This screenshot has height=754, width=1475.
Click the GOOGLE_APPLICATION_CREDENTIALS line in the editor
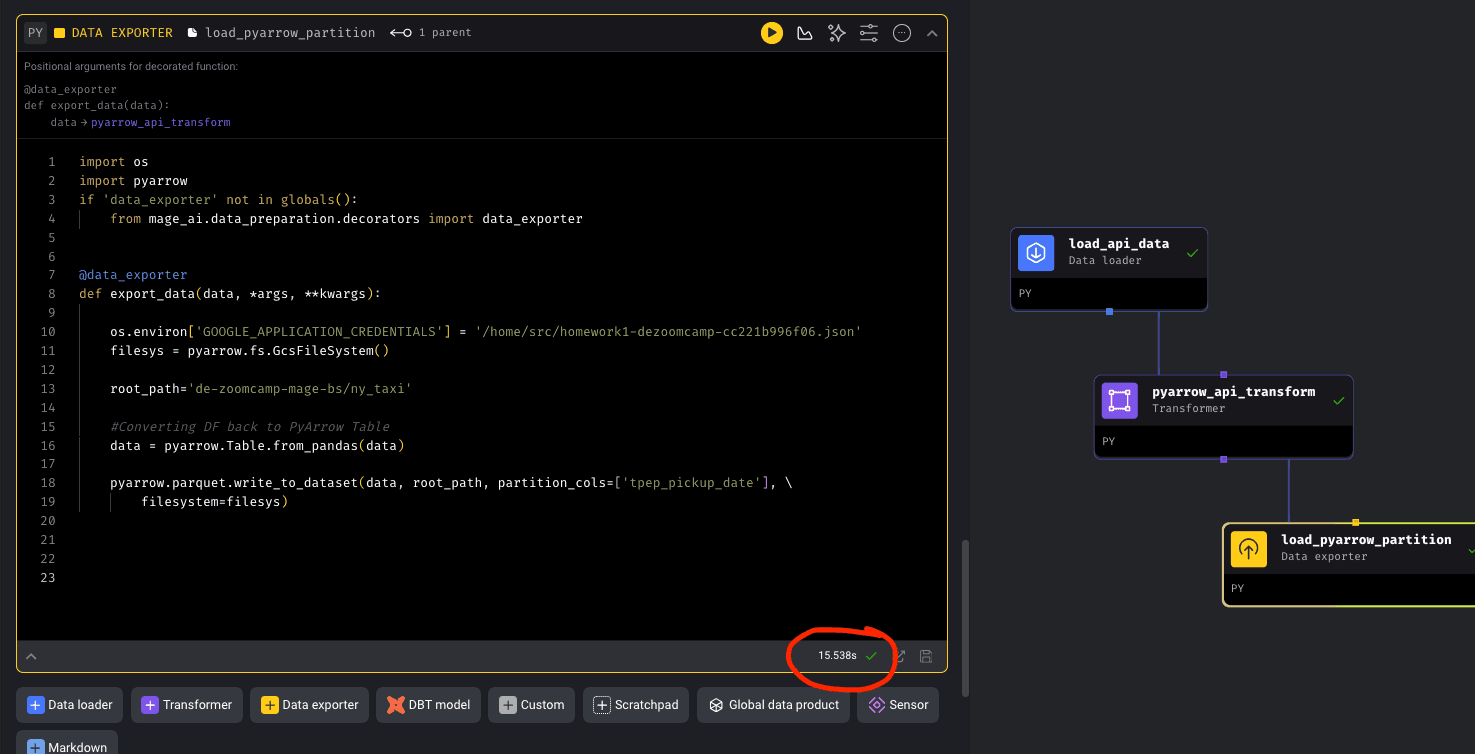click(x=486, y=332)
